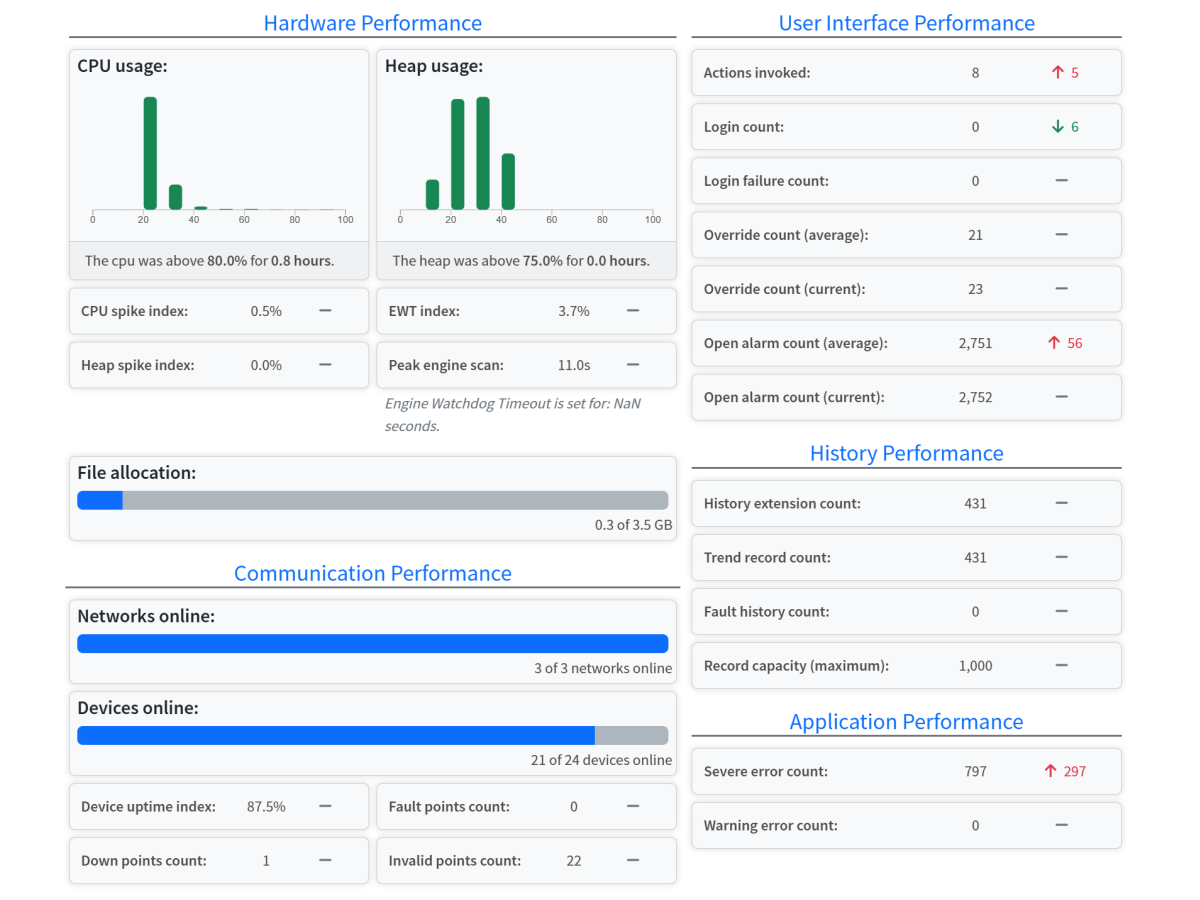
Task: Select the Device uptime index card
Action: (x=218, y=806)
